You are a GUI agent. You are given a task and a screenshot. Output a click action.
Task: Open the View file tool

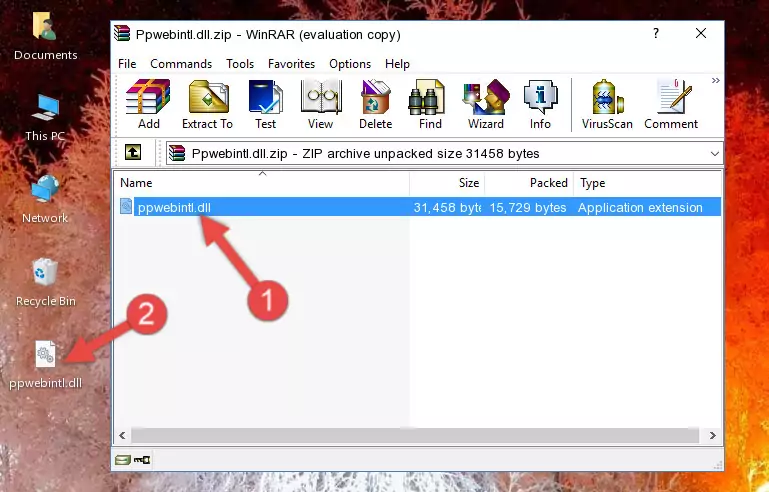[x=321, y=104]
